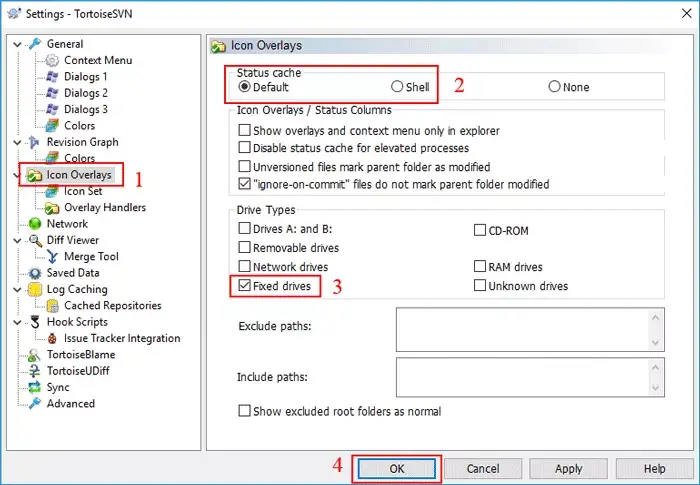Click the Sync arrows icon

[34, 387]
